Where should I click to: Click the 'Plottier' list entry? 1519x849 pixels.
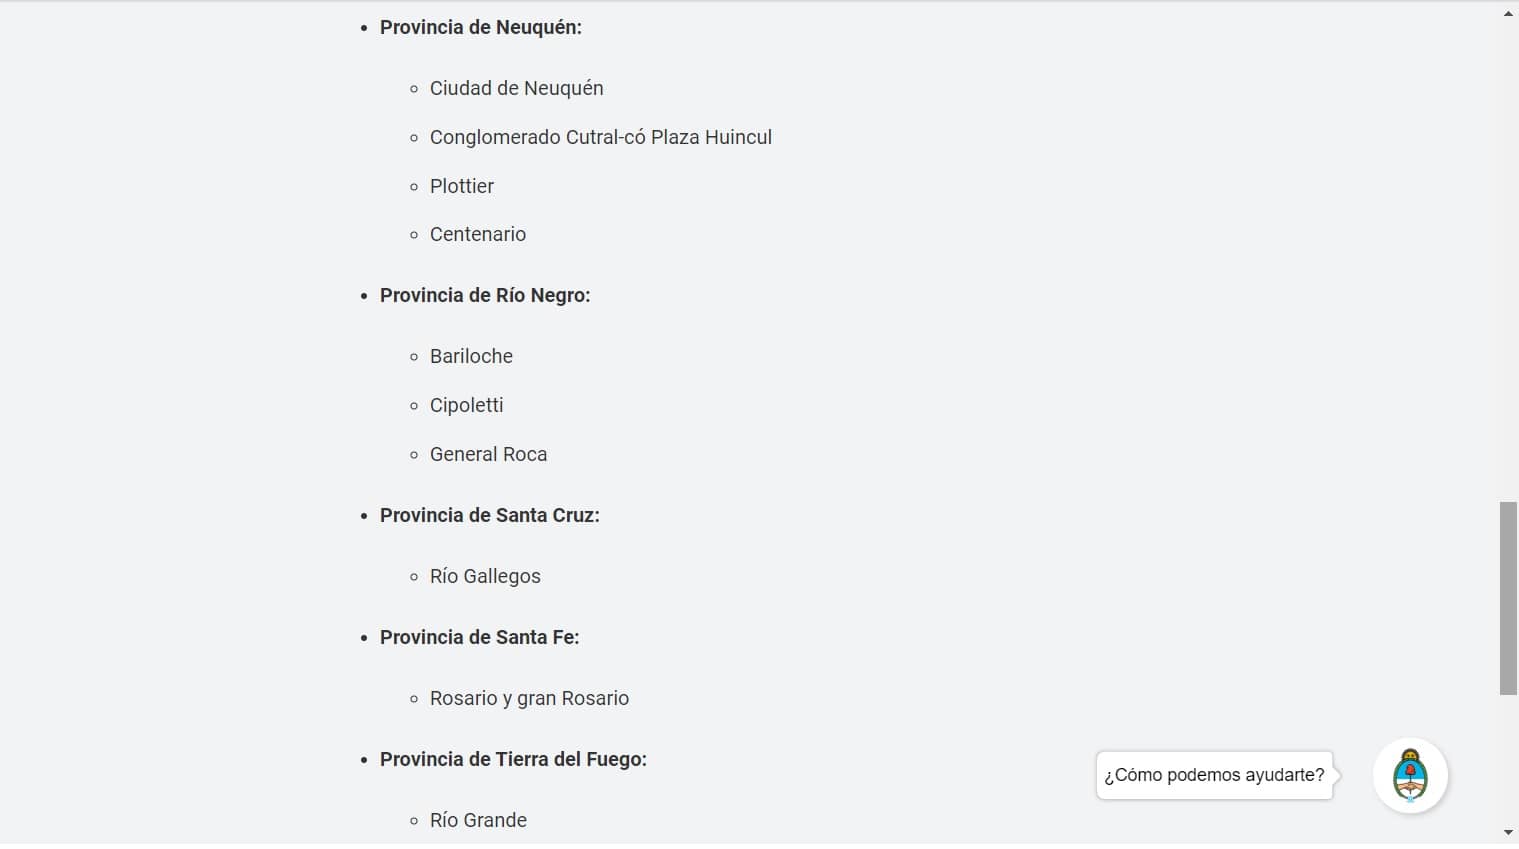(x=462, y=186)
